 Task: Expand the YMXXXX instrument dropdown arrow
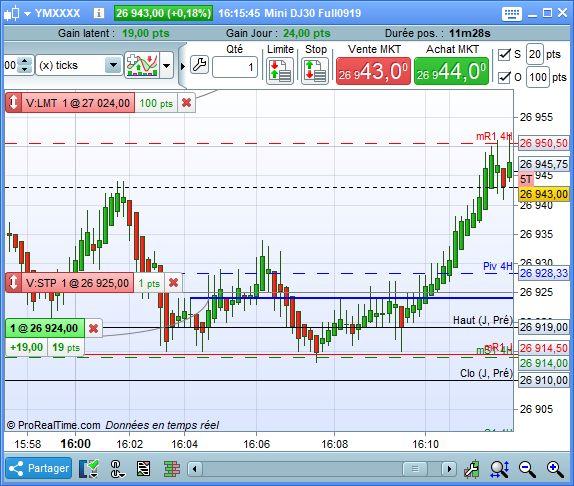click(27, 14)
